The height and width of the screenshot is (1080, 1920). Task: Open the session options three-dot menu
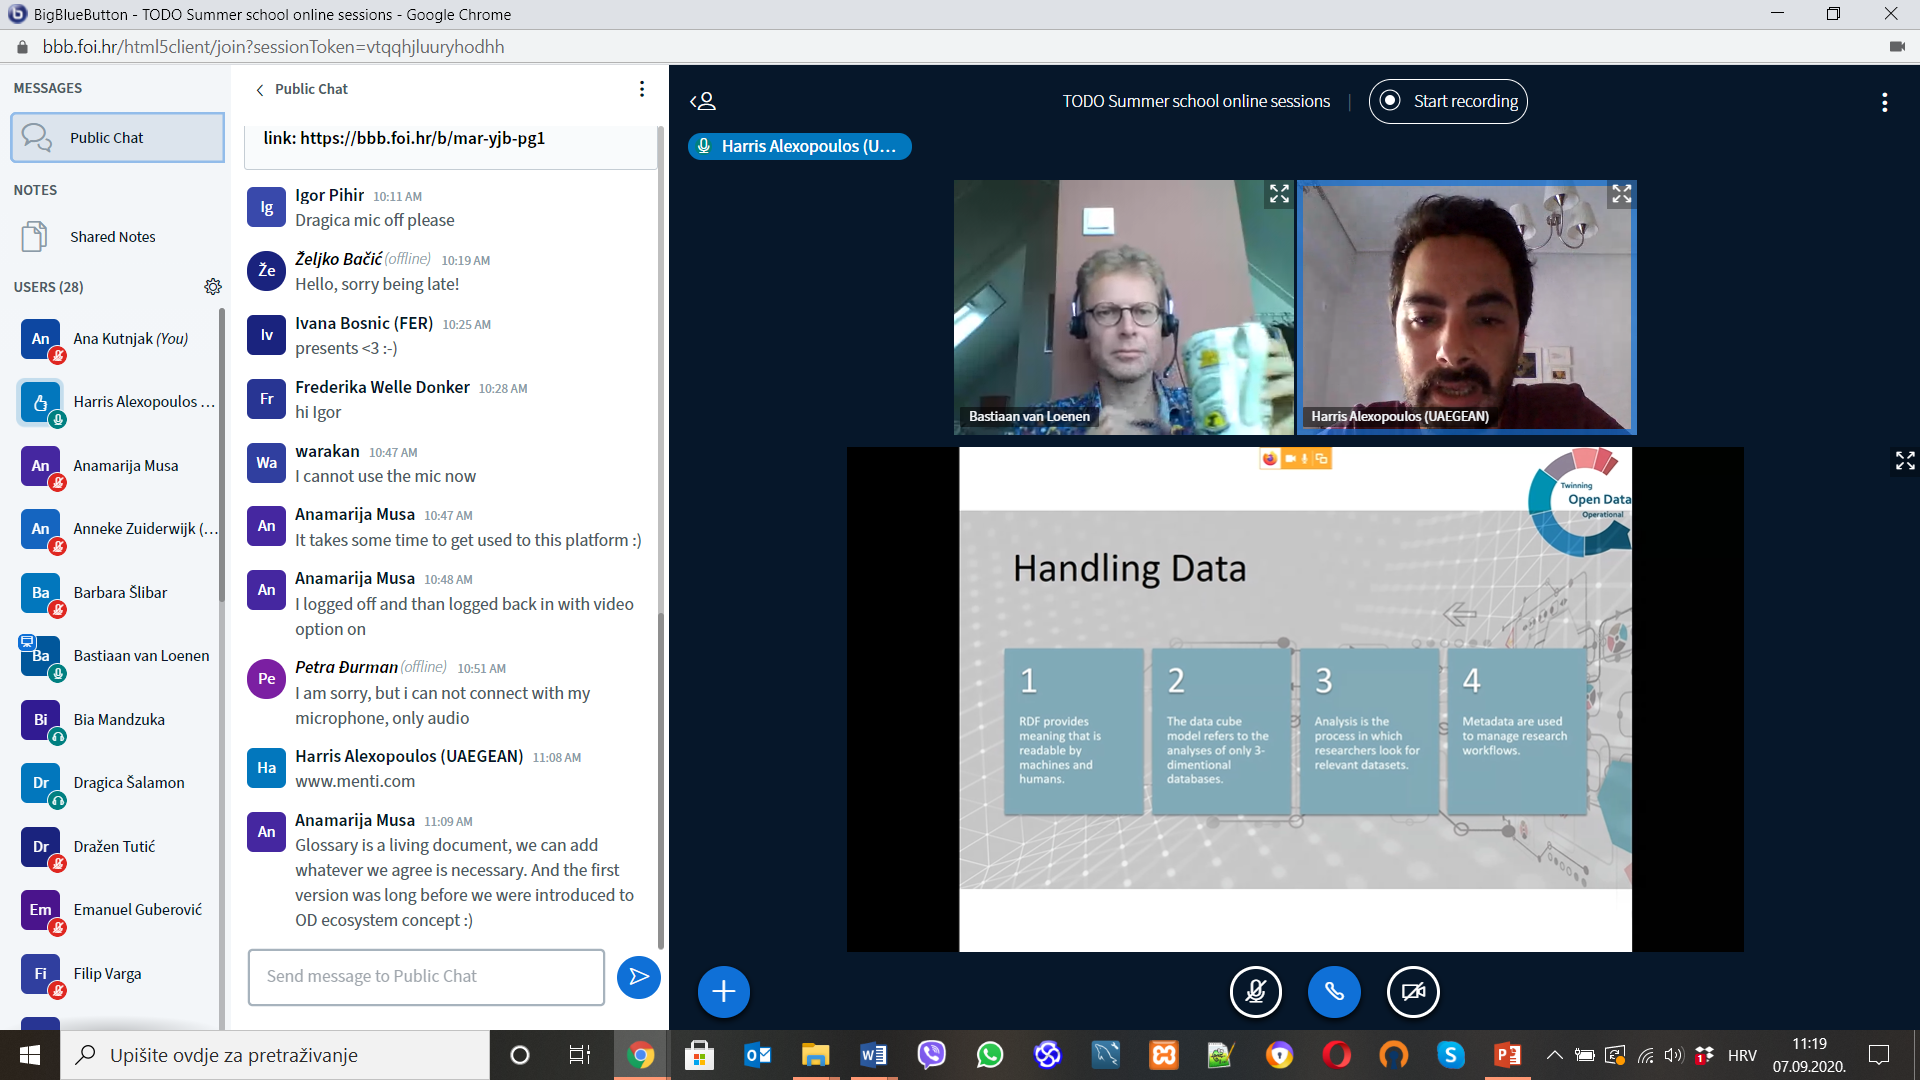pos(1884,102)
